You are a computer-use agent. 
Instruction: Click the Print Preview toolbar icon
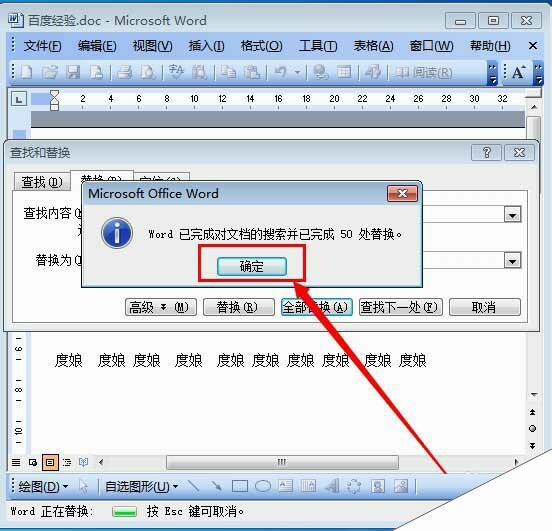[148, 72]
